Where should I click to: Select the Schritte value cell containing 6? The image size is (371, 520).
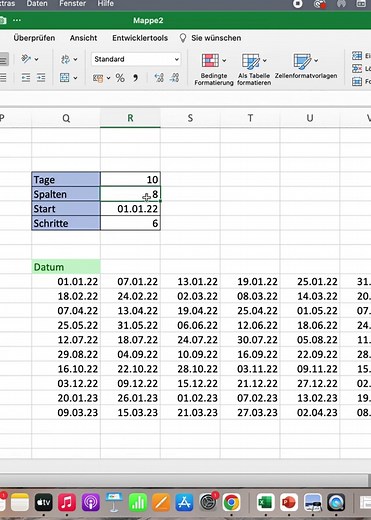130,223
